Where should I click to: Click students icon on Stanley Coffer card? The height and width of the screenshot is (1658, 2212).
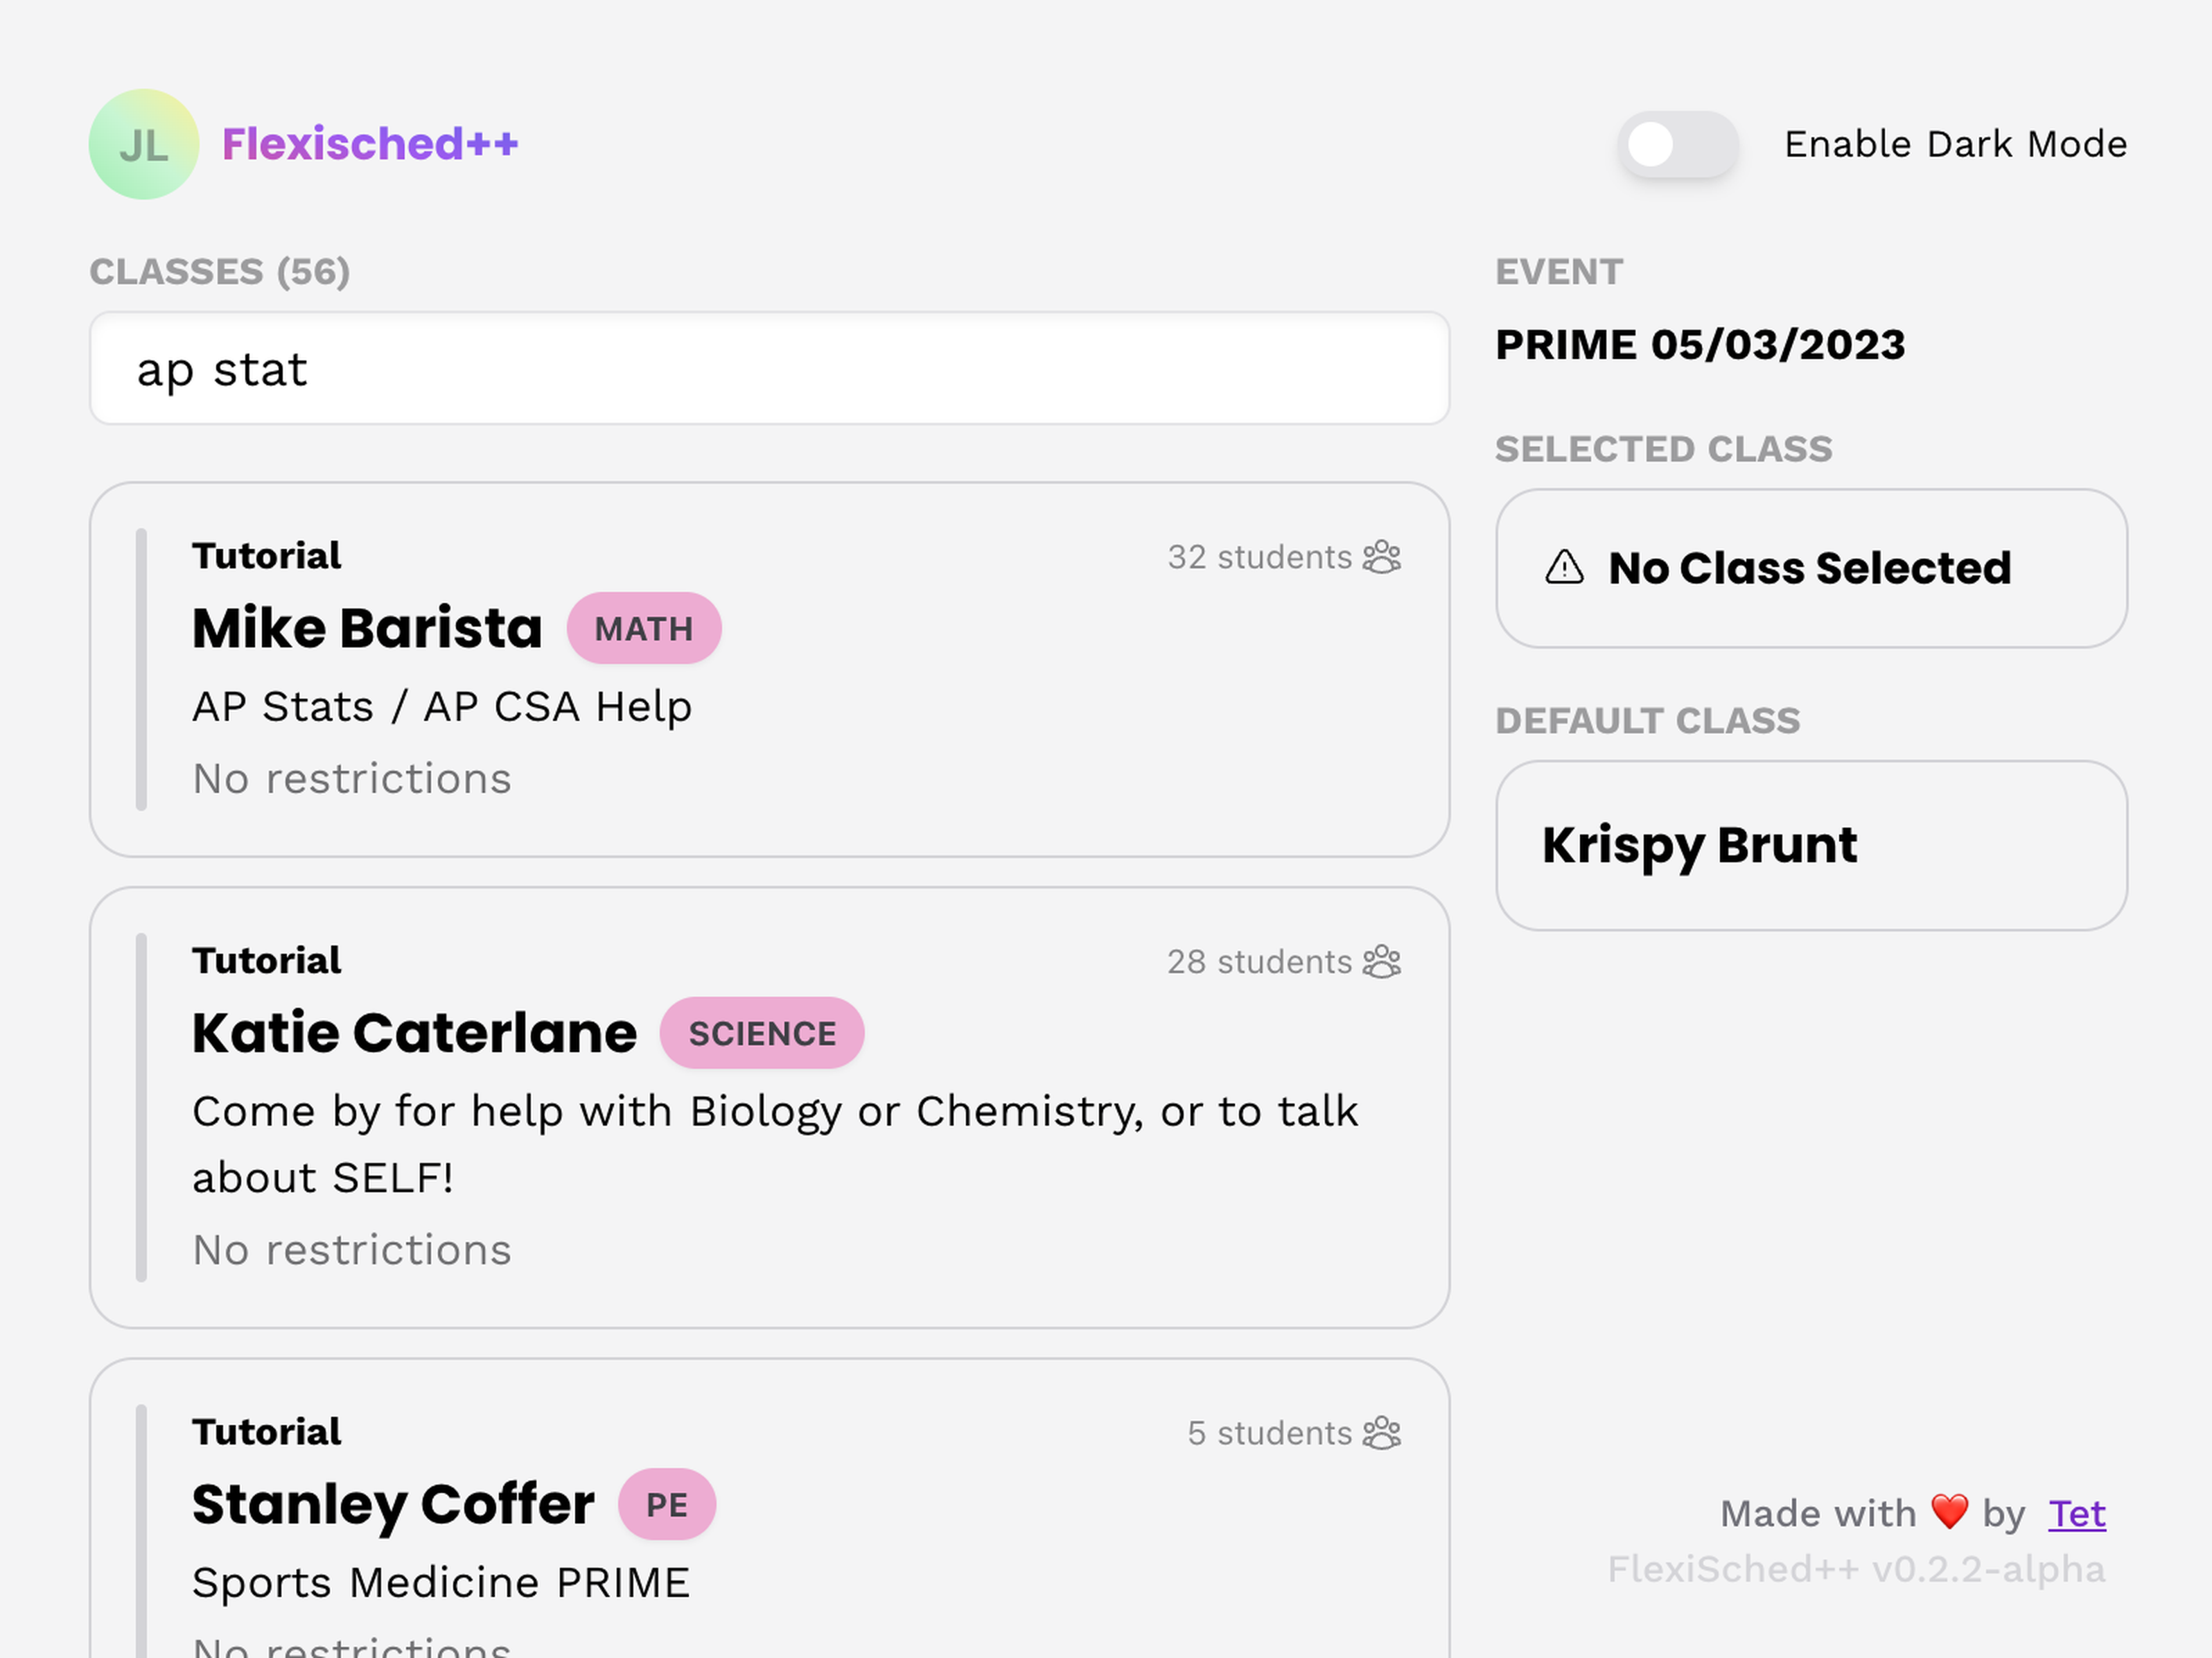coord(1382,1433)
